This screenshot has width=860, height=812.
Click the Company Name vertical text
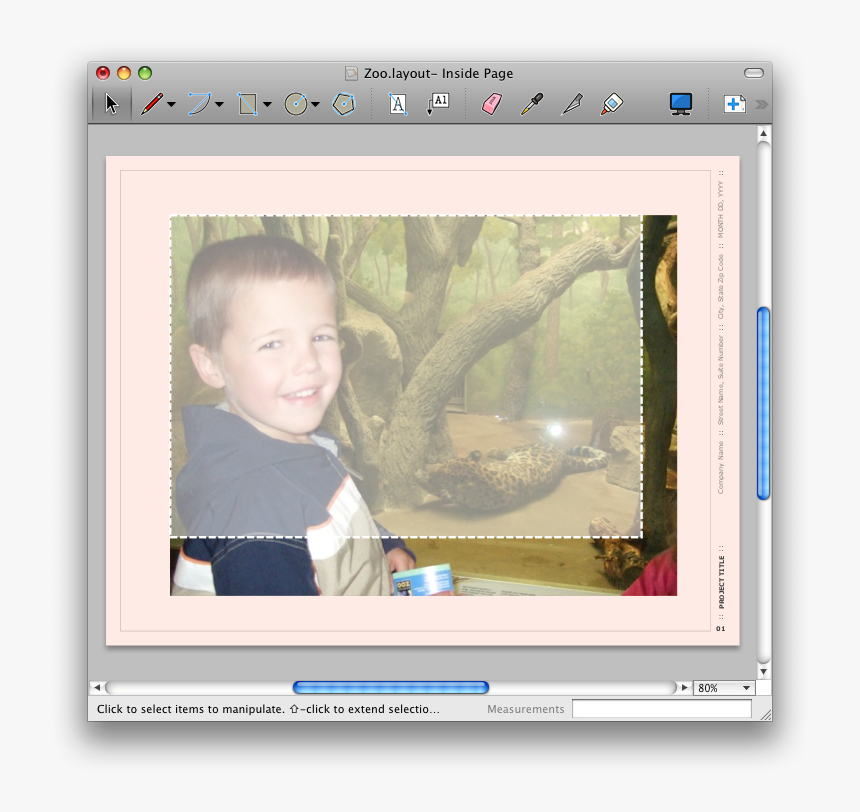pyautogui.click(x=721, y=467)
